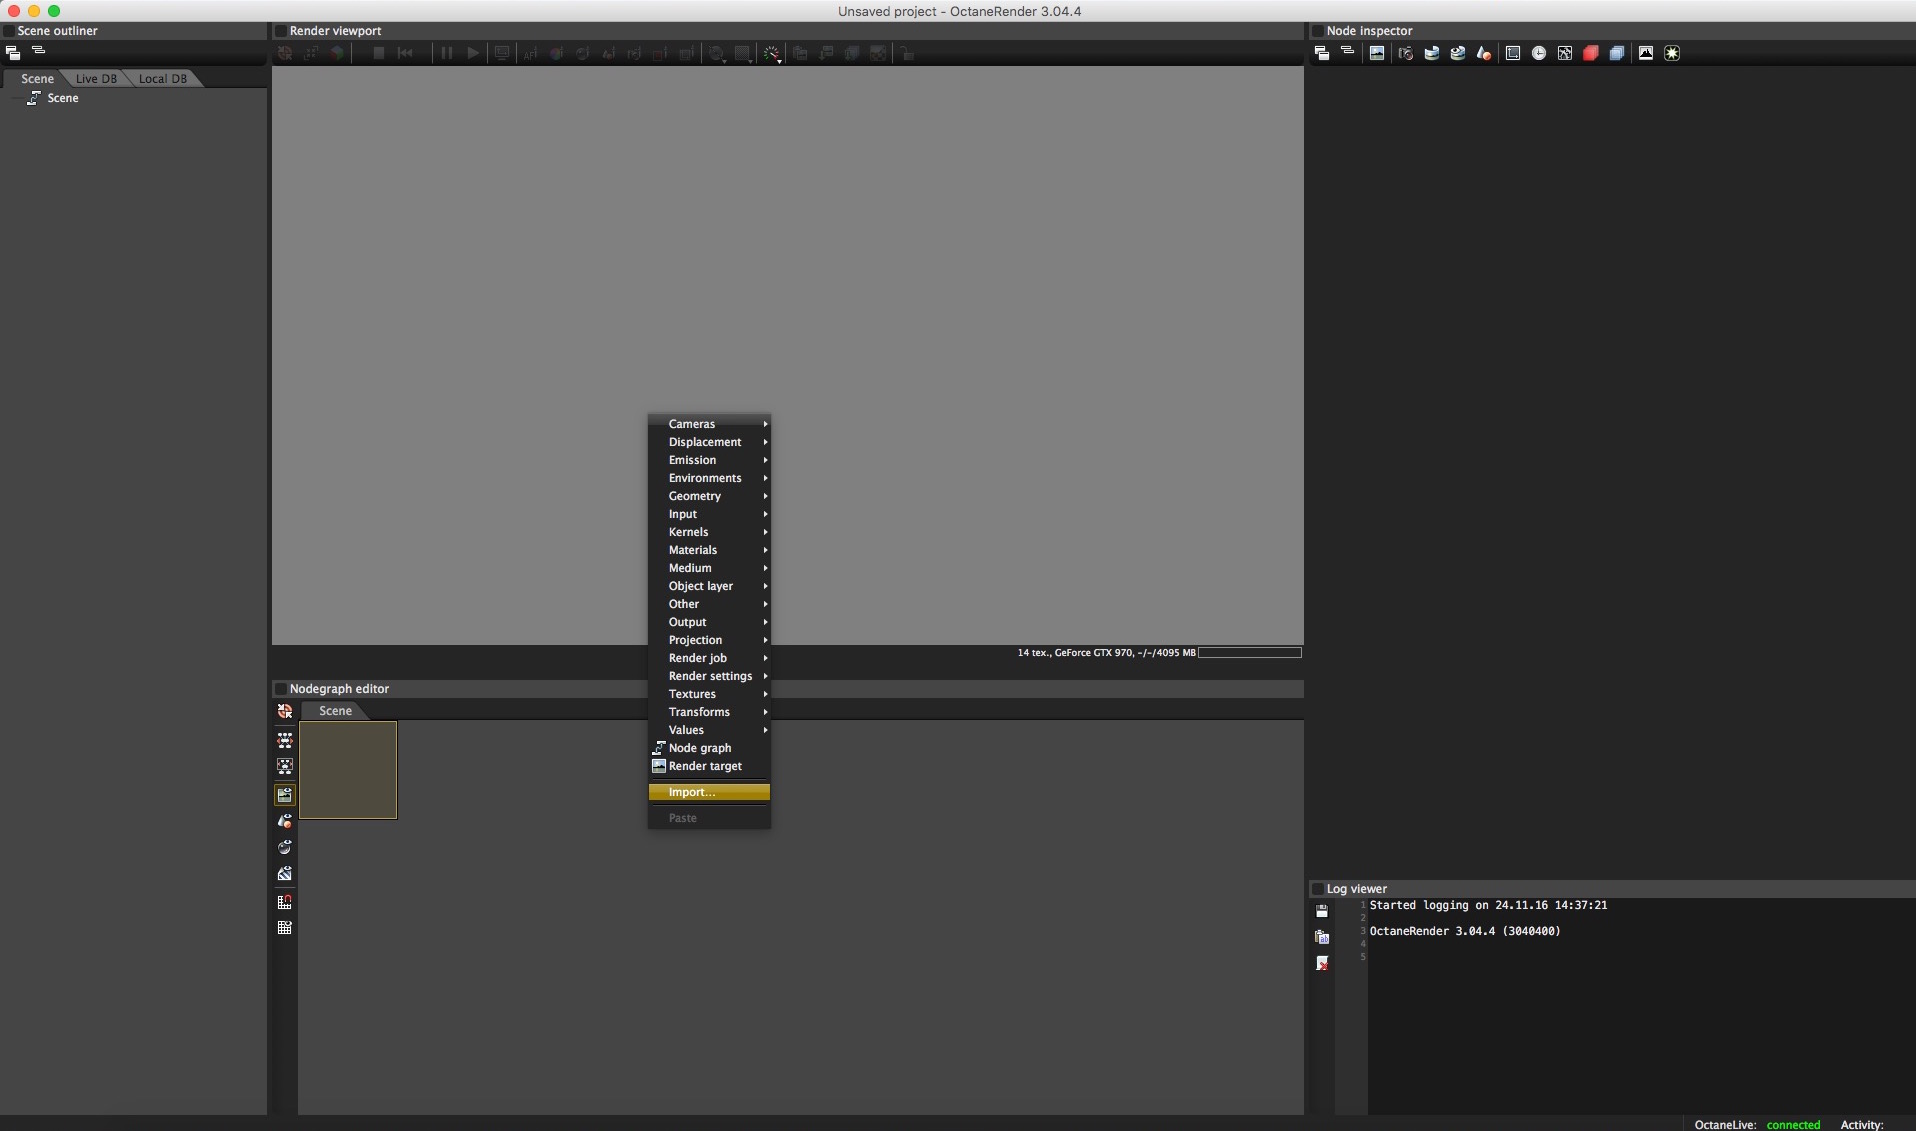Click Import... in the context menu

(709, 792)
